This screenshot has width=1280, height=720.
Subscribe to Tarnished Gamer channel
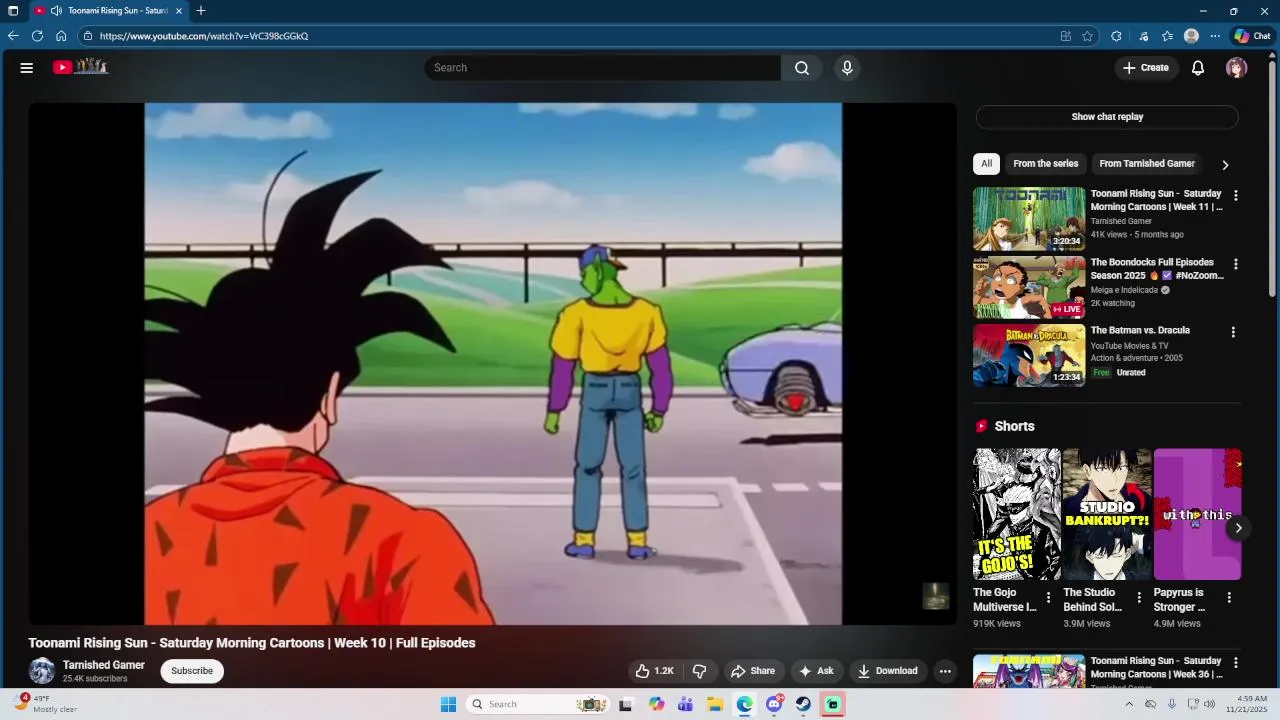coord(192,671)
